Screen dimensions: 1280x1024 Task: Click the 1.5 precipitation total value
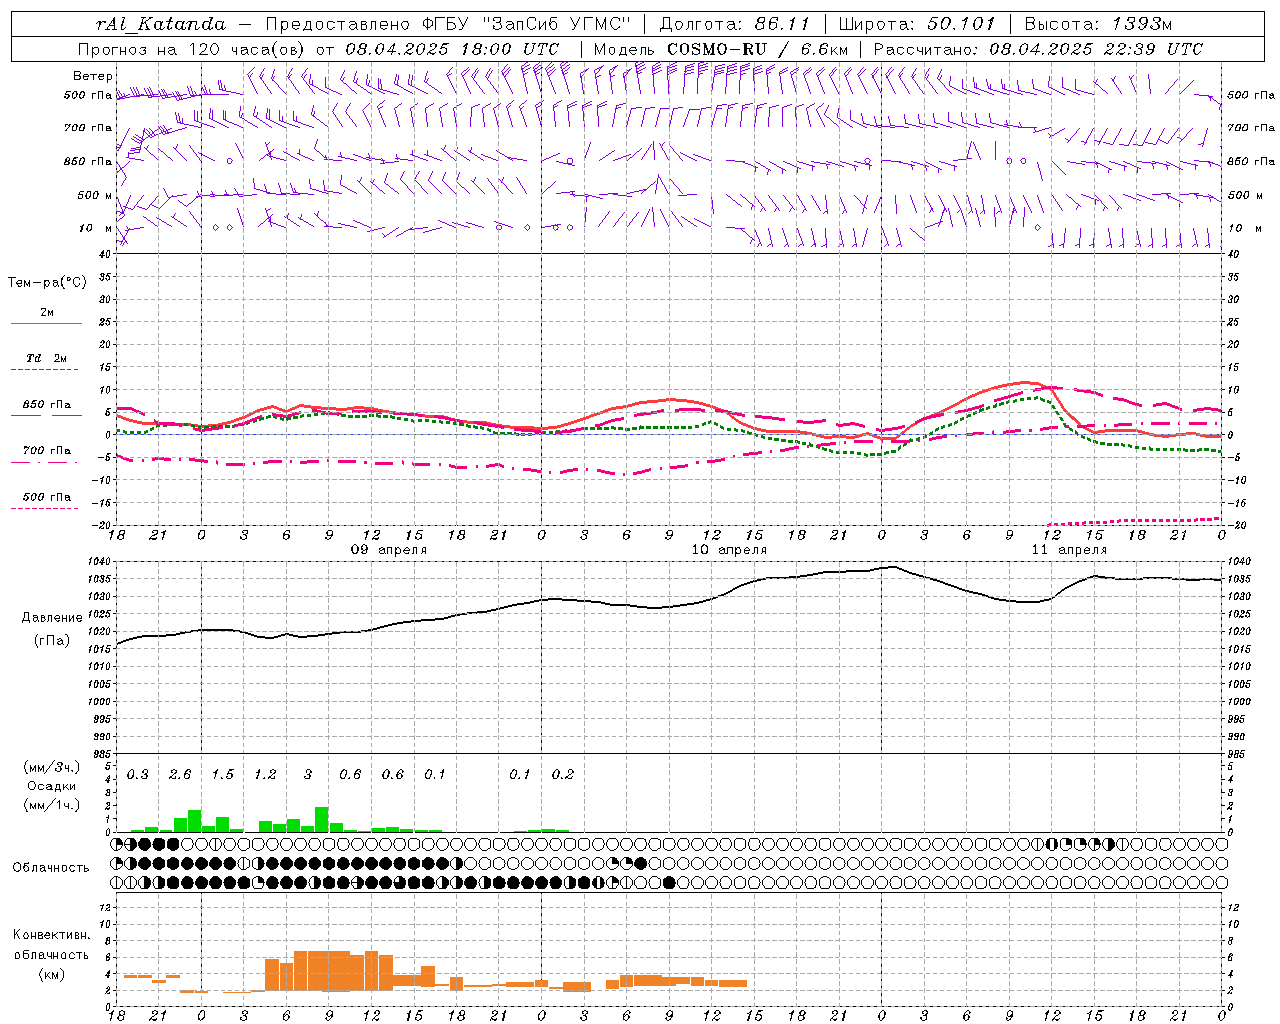point(223,775)
